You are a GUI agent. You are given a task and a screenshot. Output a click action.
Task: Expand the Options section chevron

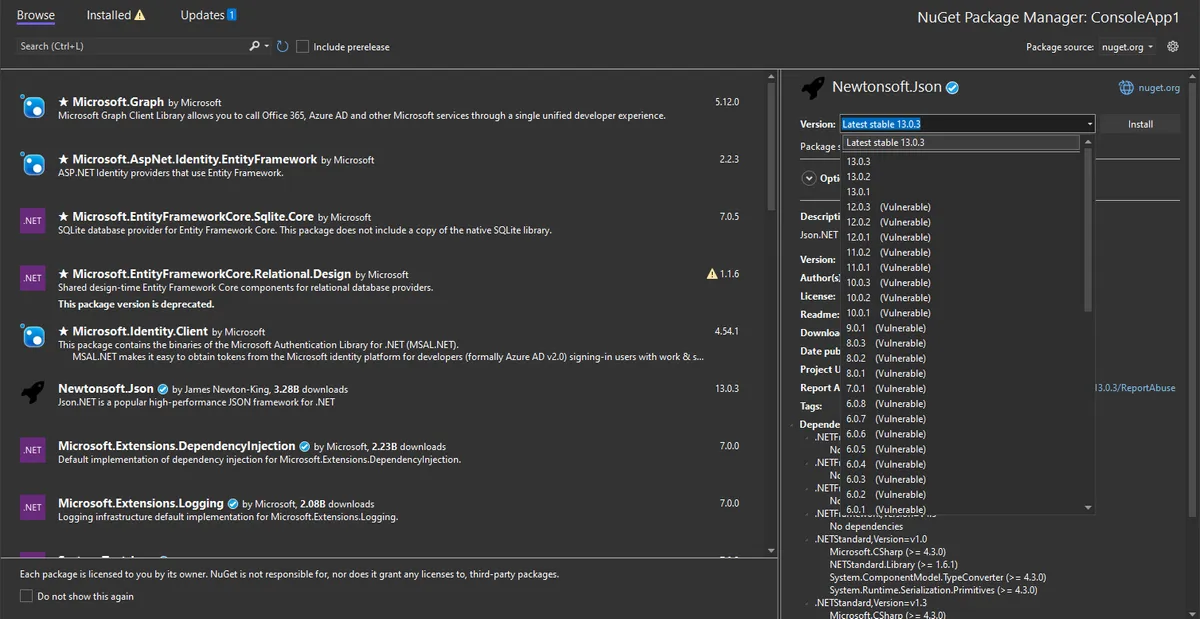(809, 178)
